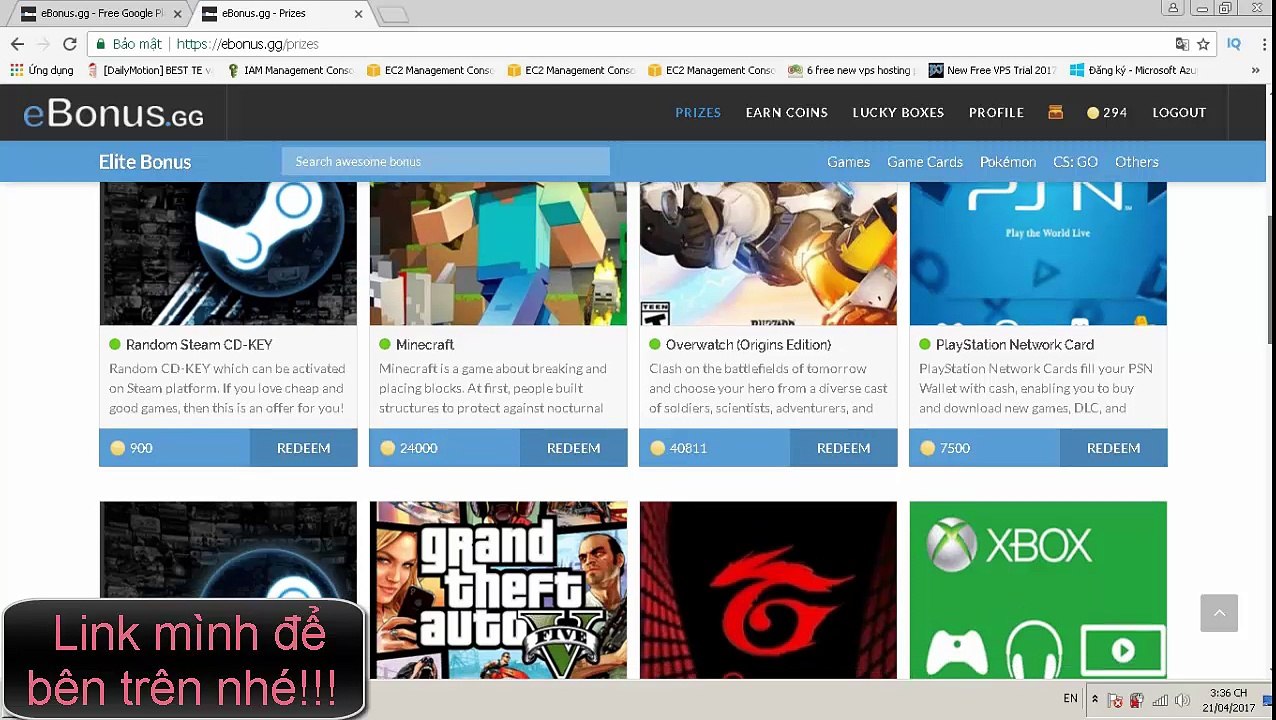1276x720 pixels.
Task: Click the treasure chest icon in navbar
Action: click(1055, 112)
